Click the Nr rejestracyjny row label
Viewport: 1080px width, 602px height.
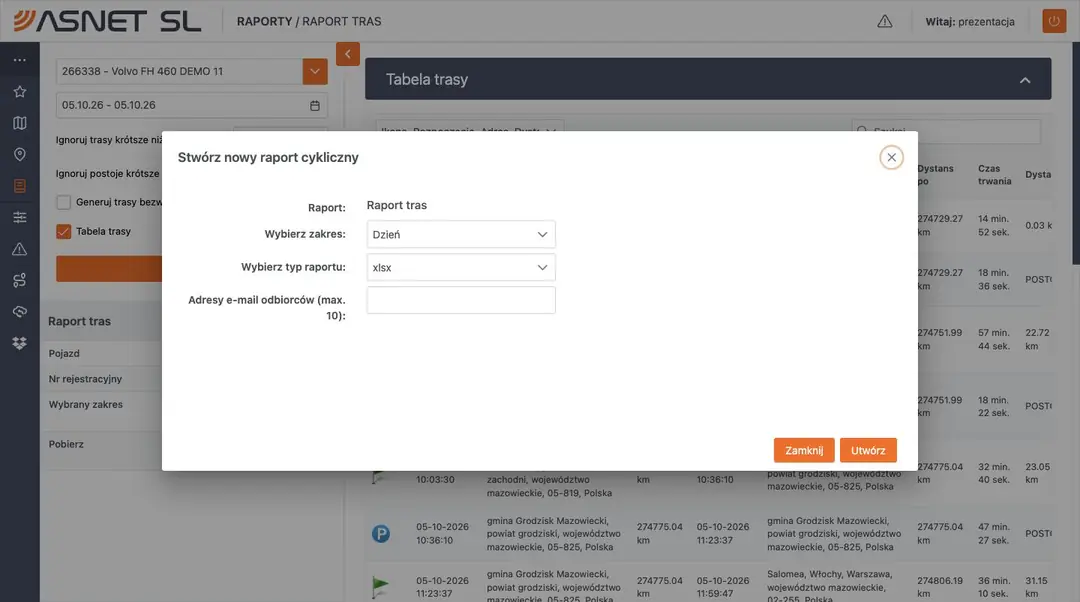click(85, 379)
